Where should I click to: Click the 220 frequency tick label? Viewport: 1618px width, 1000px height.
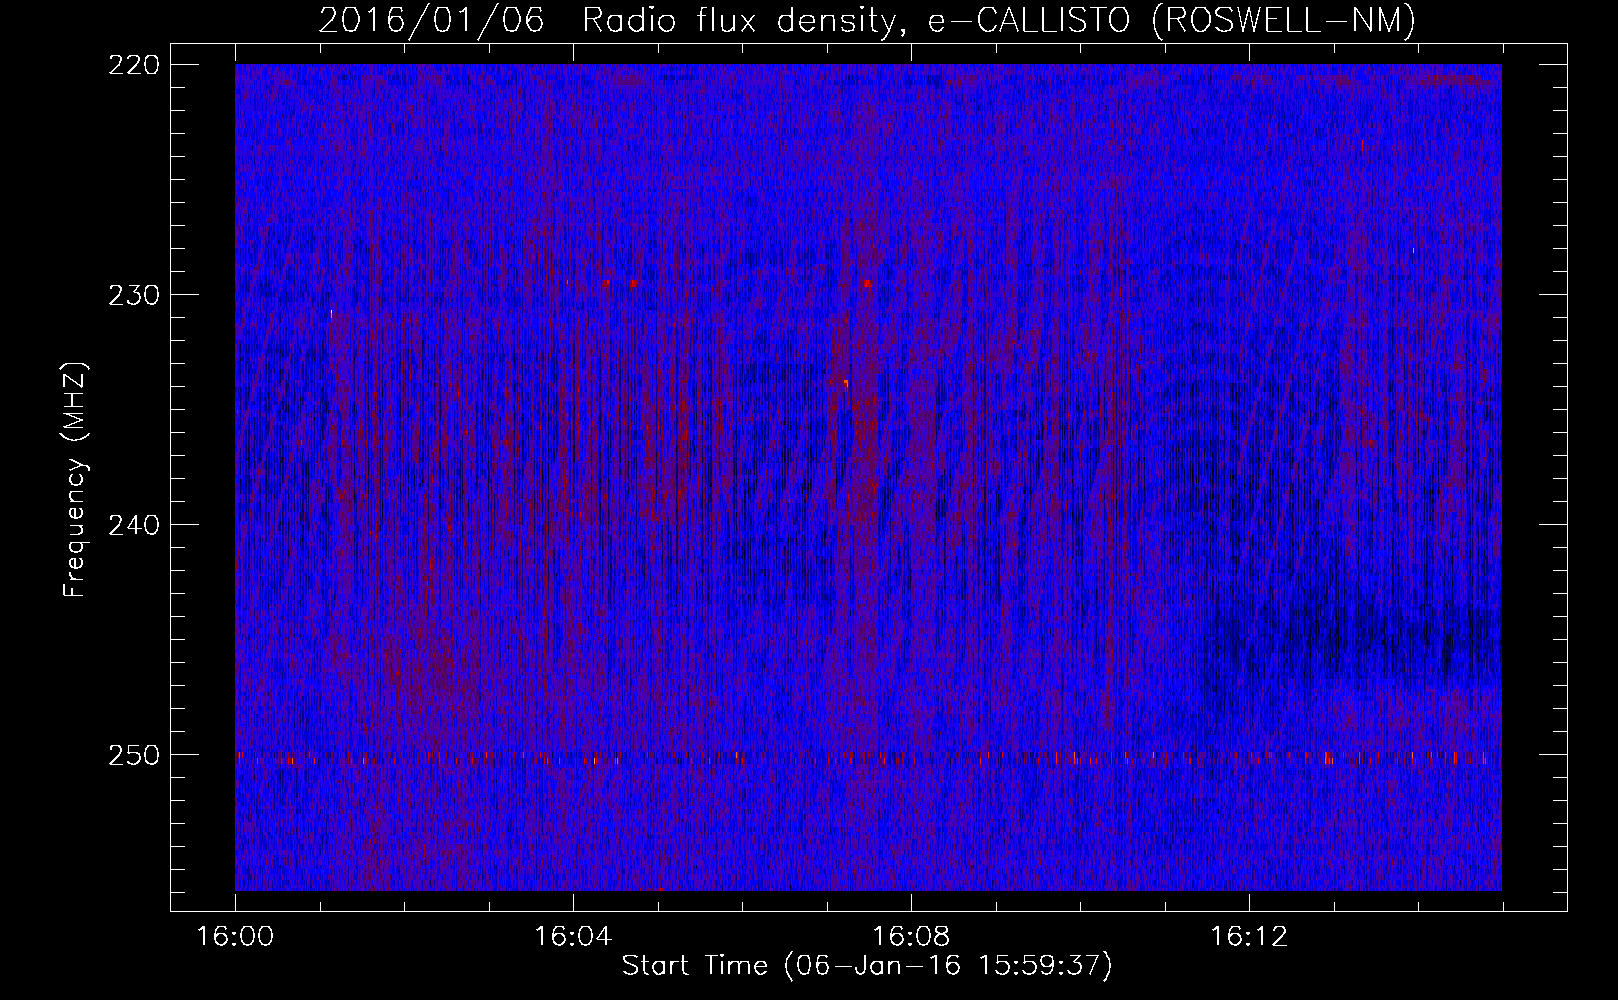pyautogui.click(x=133, y=65)
